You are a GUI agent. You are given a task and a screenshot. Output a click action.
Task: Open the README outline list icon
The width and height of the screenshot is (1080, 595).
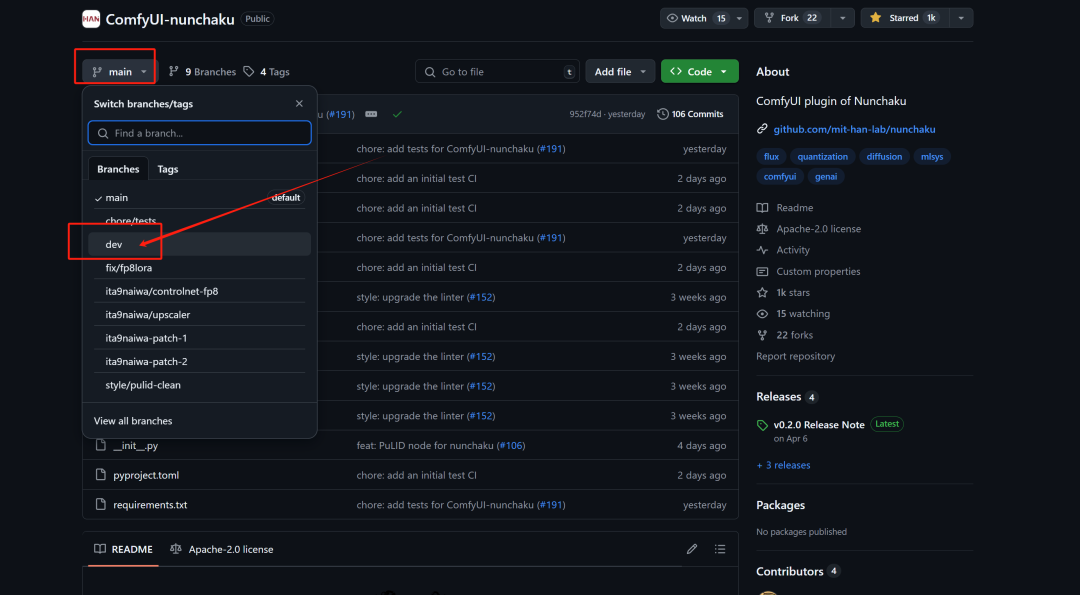point(720,549)
